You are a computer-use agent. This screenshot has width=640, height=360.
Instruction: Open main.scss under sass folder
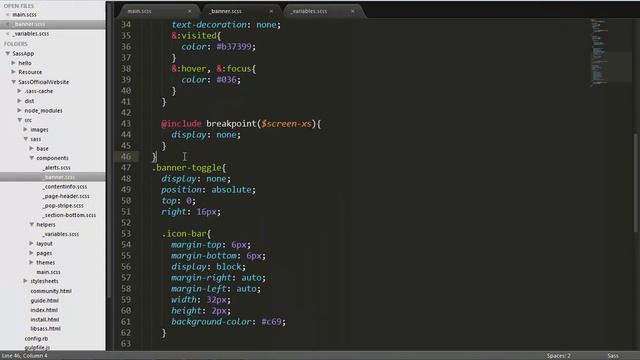coord(48,272)
